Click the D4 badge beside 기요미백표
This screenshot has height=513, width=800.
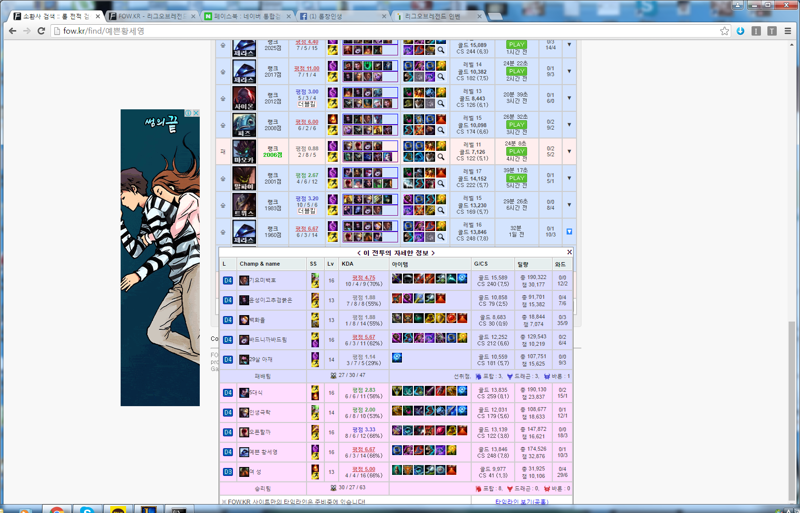(228, 281)
